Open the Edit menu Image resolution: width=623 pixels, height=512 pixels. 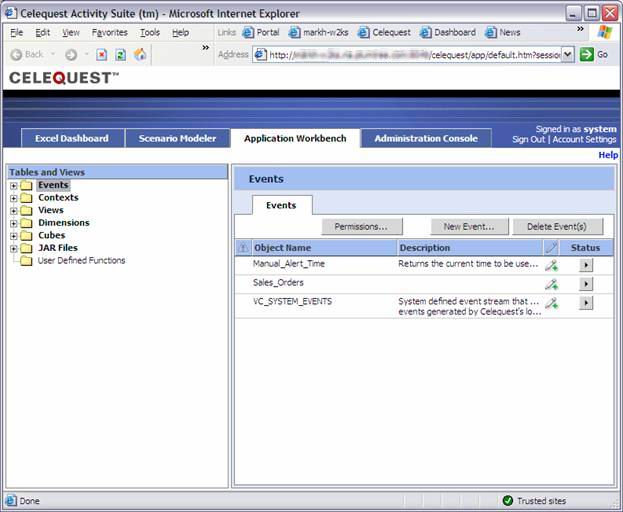click(x=43, y=33)
